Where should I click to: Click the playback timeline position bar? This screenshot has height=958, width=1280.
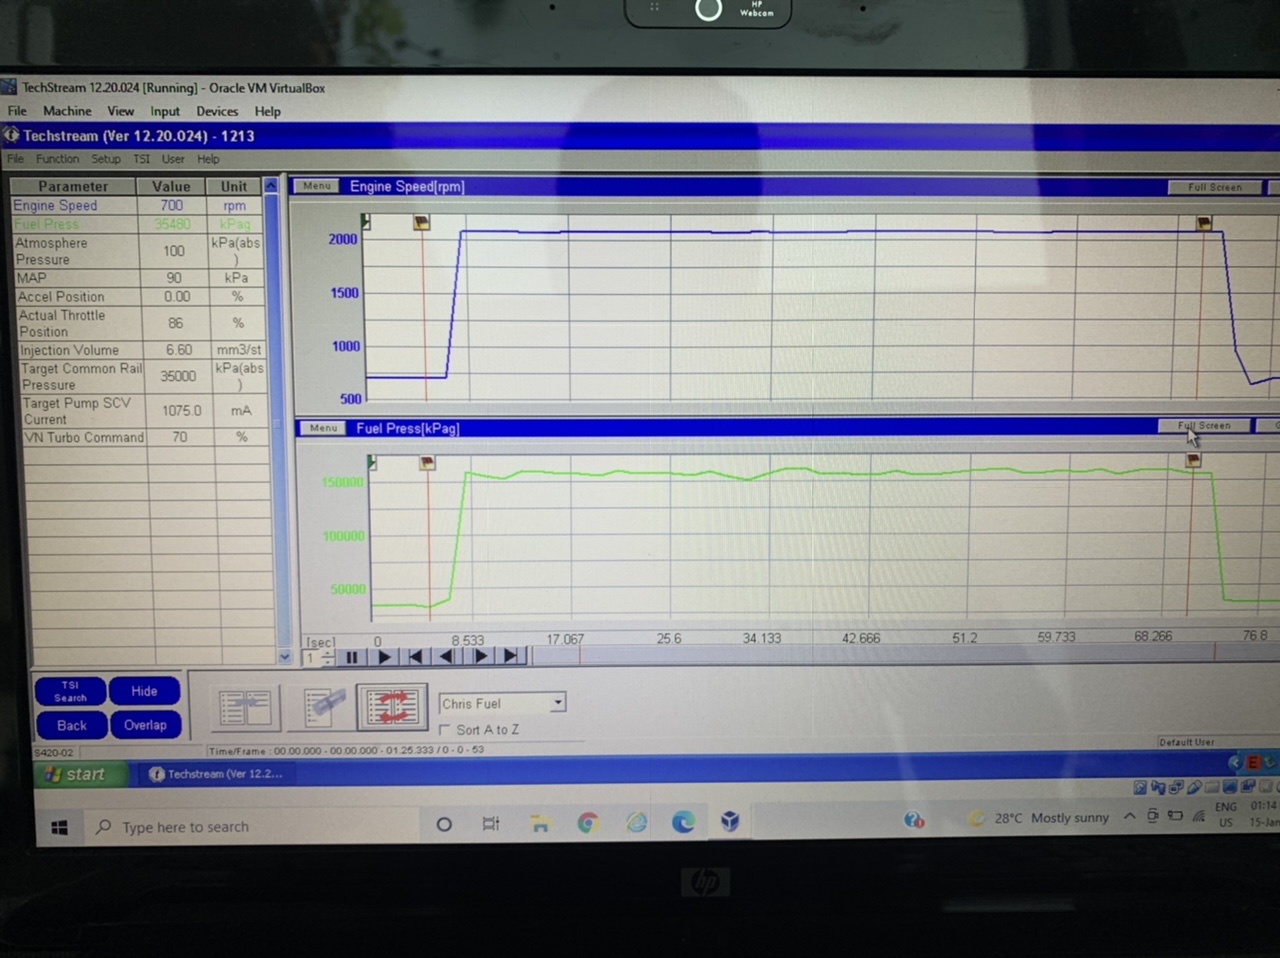pyautogui.click(x=905, y=654)
